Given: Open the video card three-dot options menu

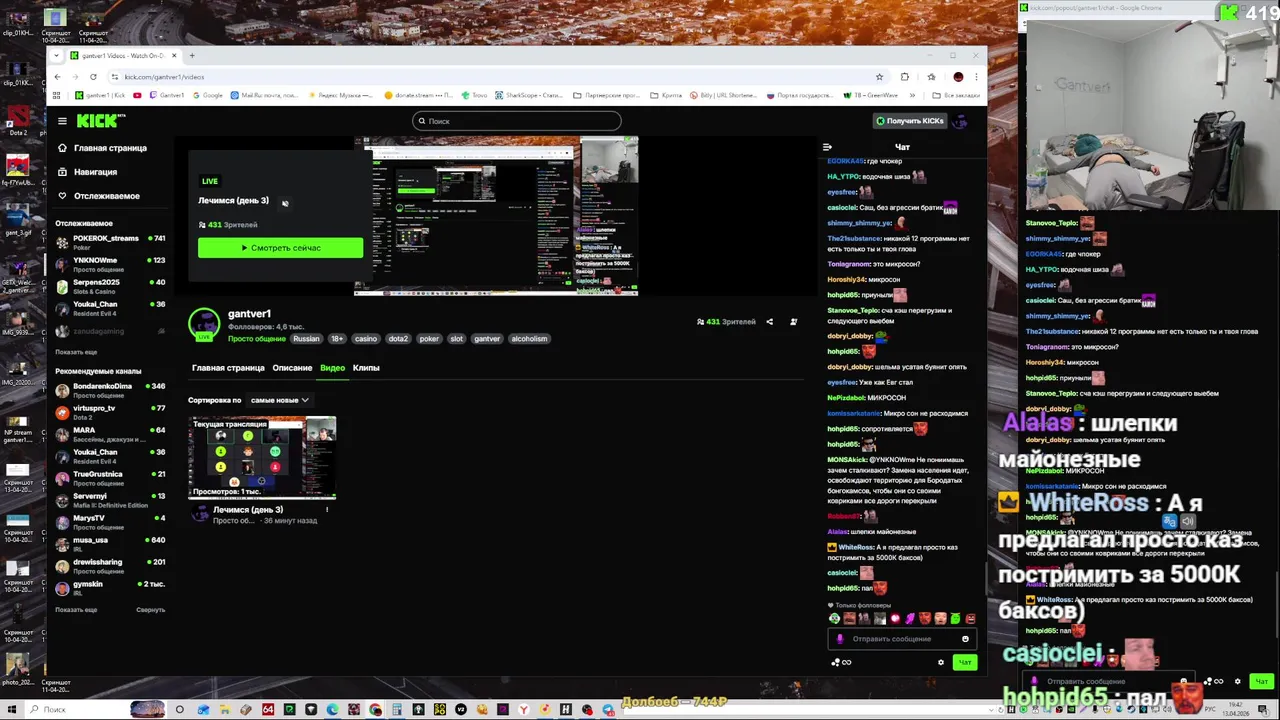Looking at the screenshot, I should click(x=326, y=510).
